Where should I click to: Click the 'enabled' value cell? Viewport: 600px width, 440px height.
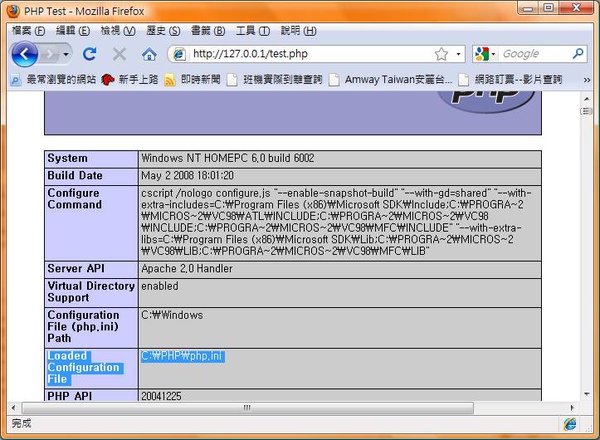(x=340, y=293)
